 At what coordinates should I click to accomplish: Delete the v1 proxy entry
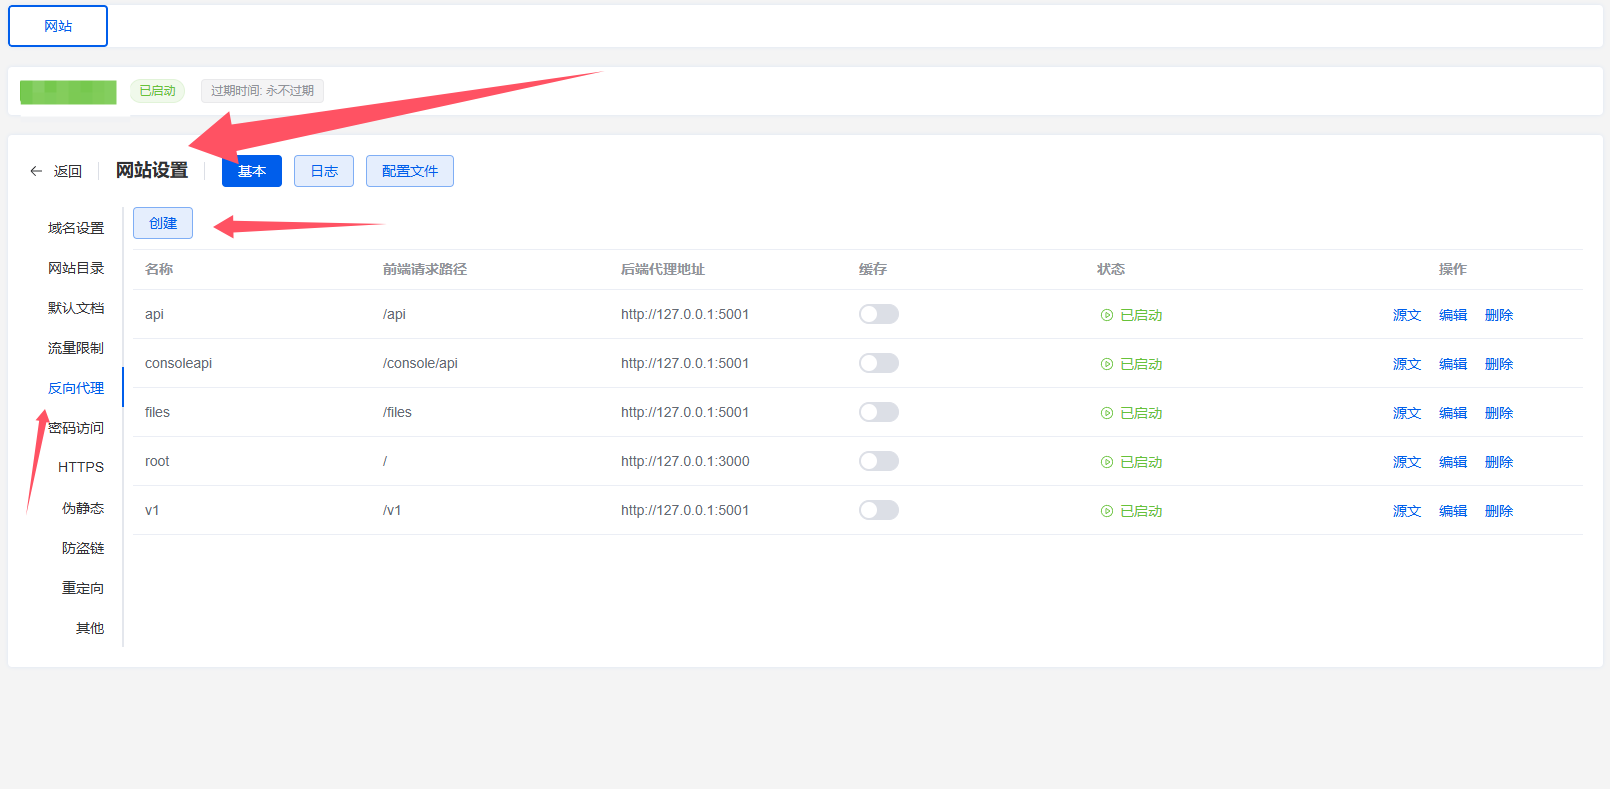click(1498, 511)
